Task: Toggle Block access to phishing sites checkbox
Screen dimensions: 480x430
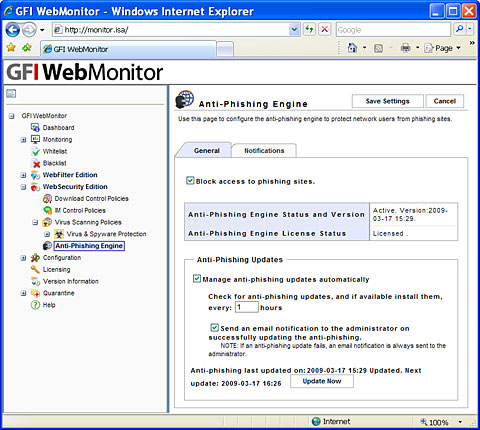Action: click(190, 181)
